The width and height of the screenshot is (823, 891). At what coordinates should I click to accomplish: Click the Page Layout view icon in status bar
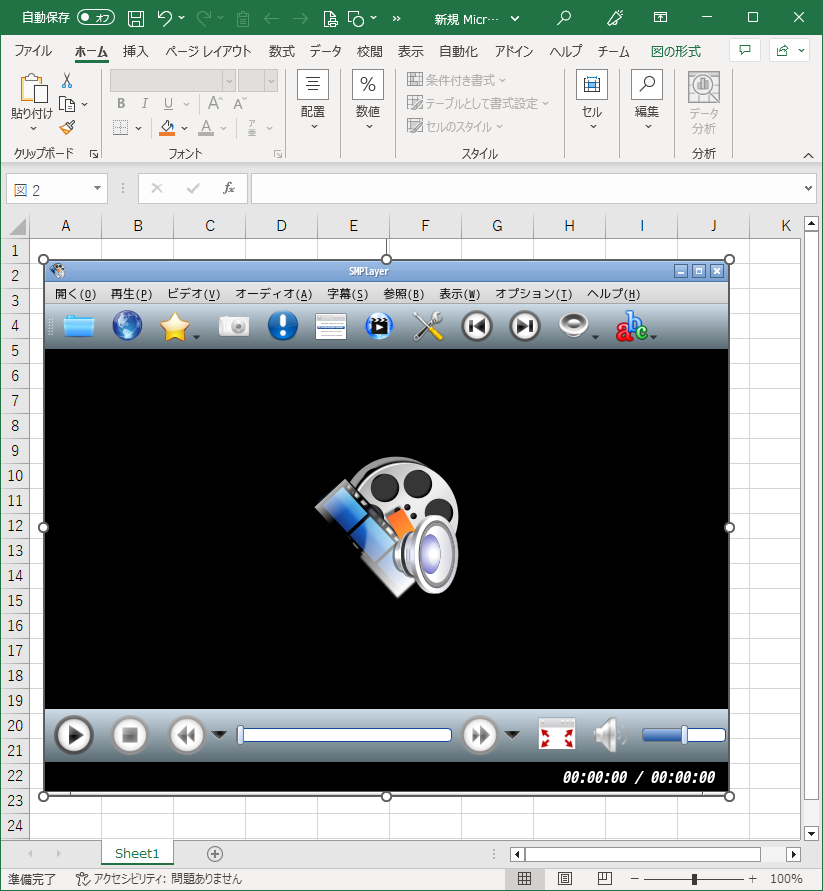564,878
